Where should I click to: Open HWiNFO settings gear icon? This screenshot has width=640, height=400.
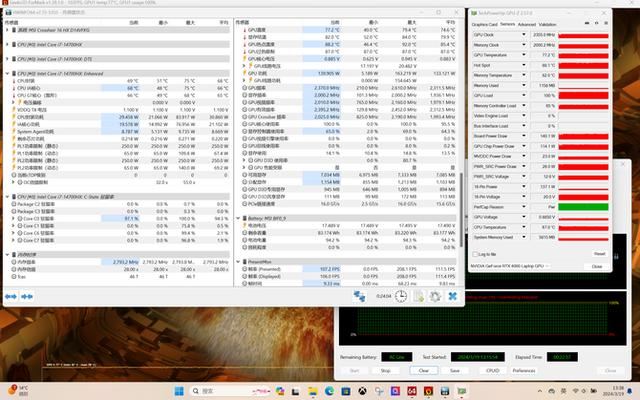(x=434, y=296)
